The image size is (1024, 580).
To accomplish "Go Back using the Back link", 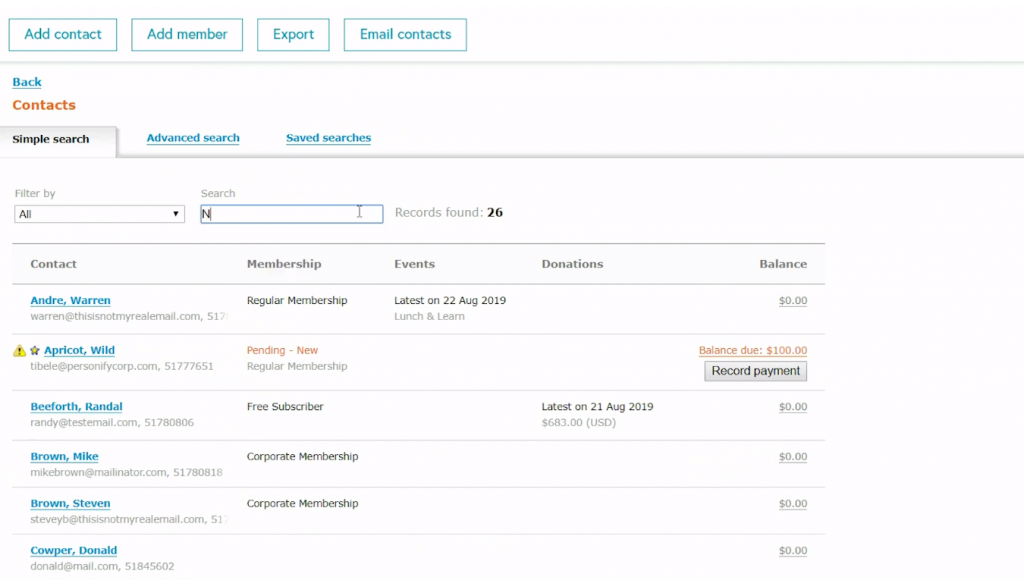I will [27, 82].
